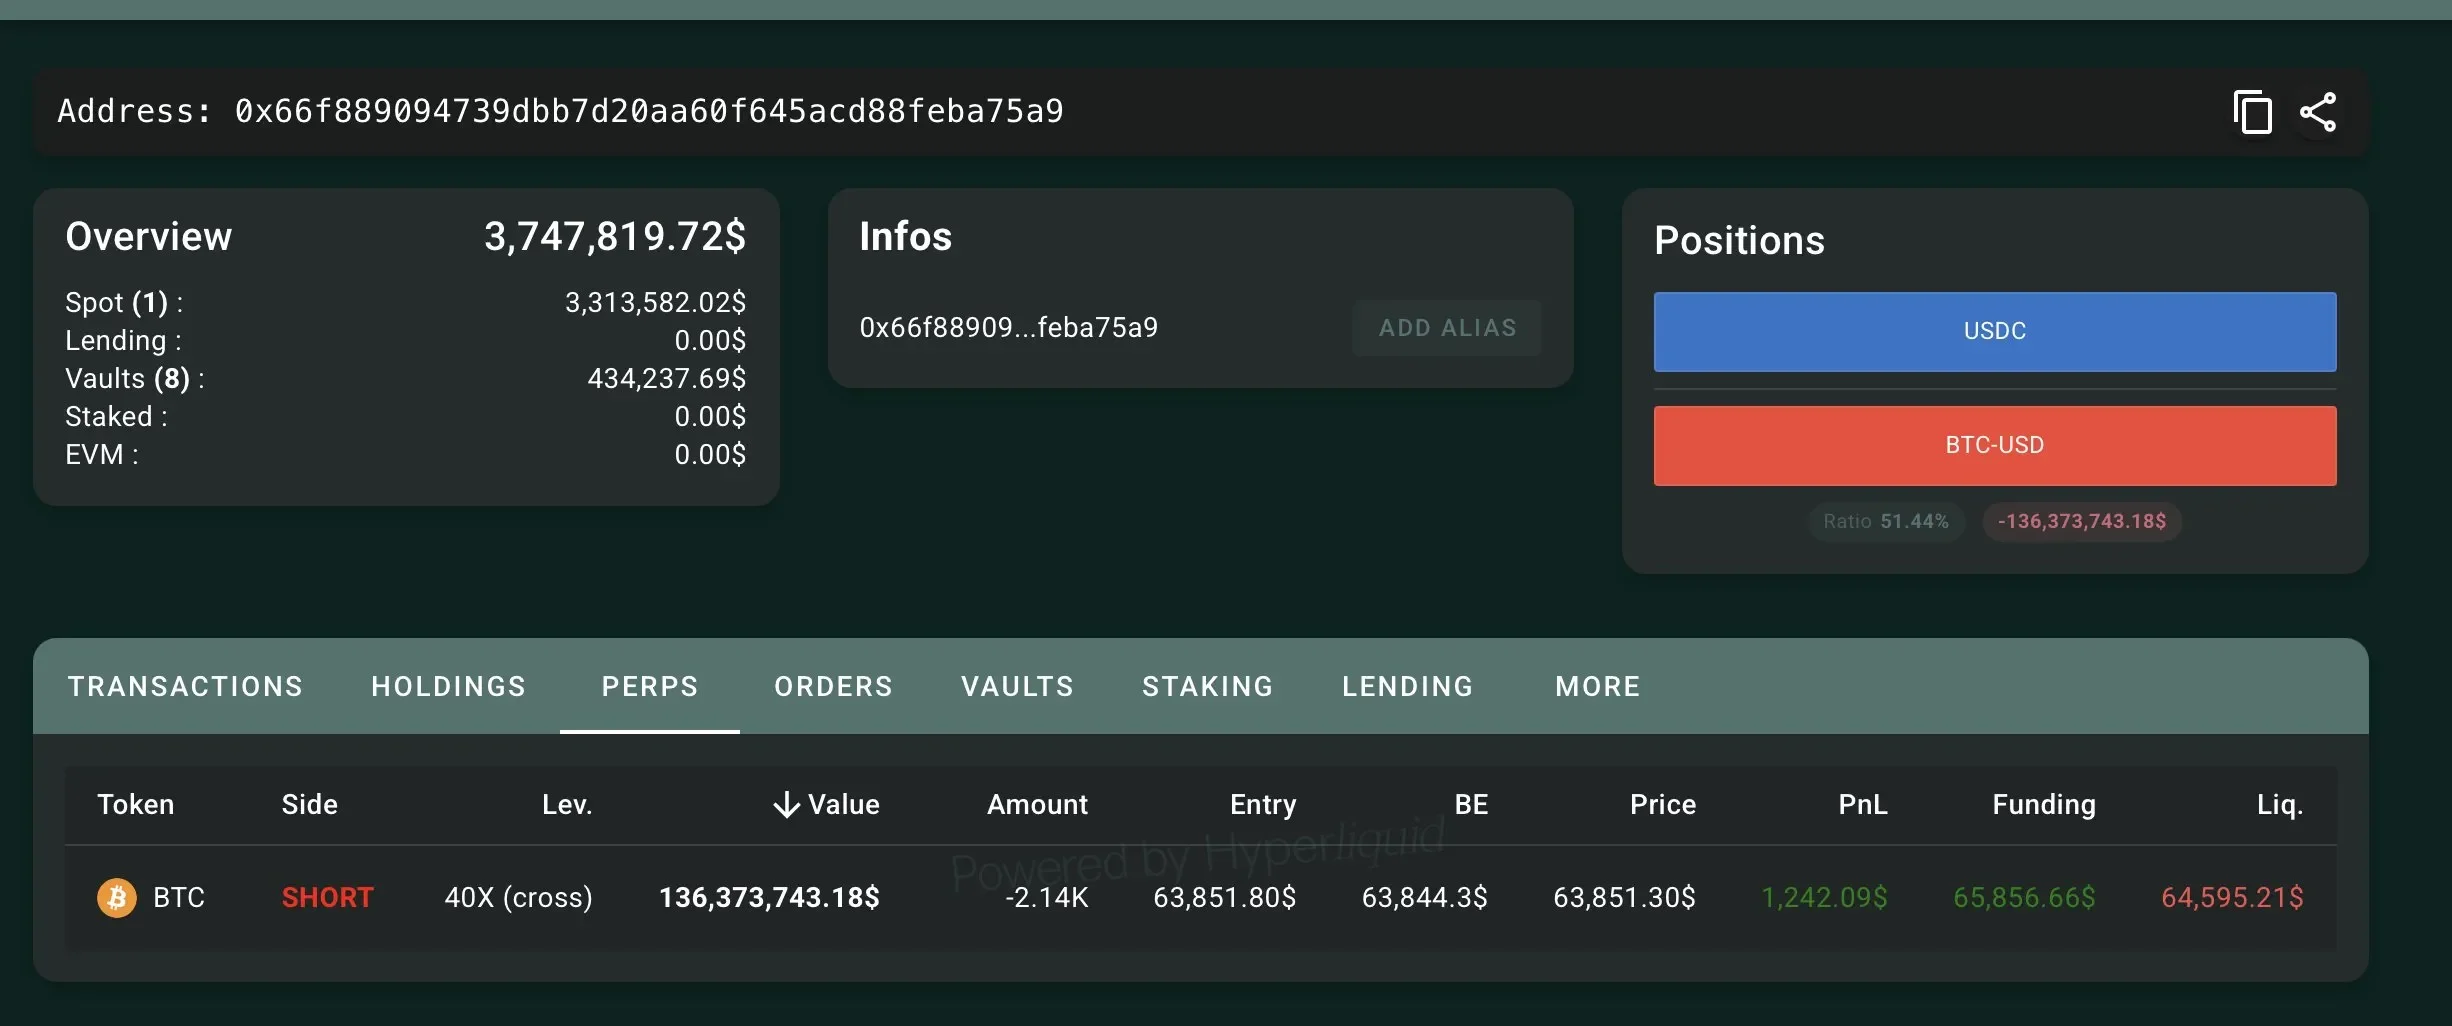Switch to the STAKING tab
The image size is (2452, 1026).
1208,686
